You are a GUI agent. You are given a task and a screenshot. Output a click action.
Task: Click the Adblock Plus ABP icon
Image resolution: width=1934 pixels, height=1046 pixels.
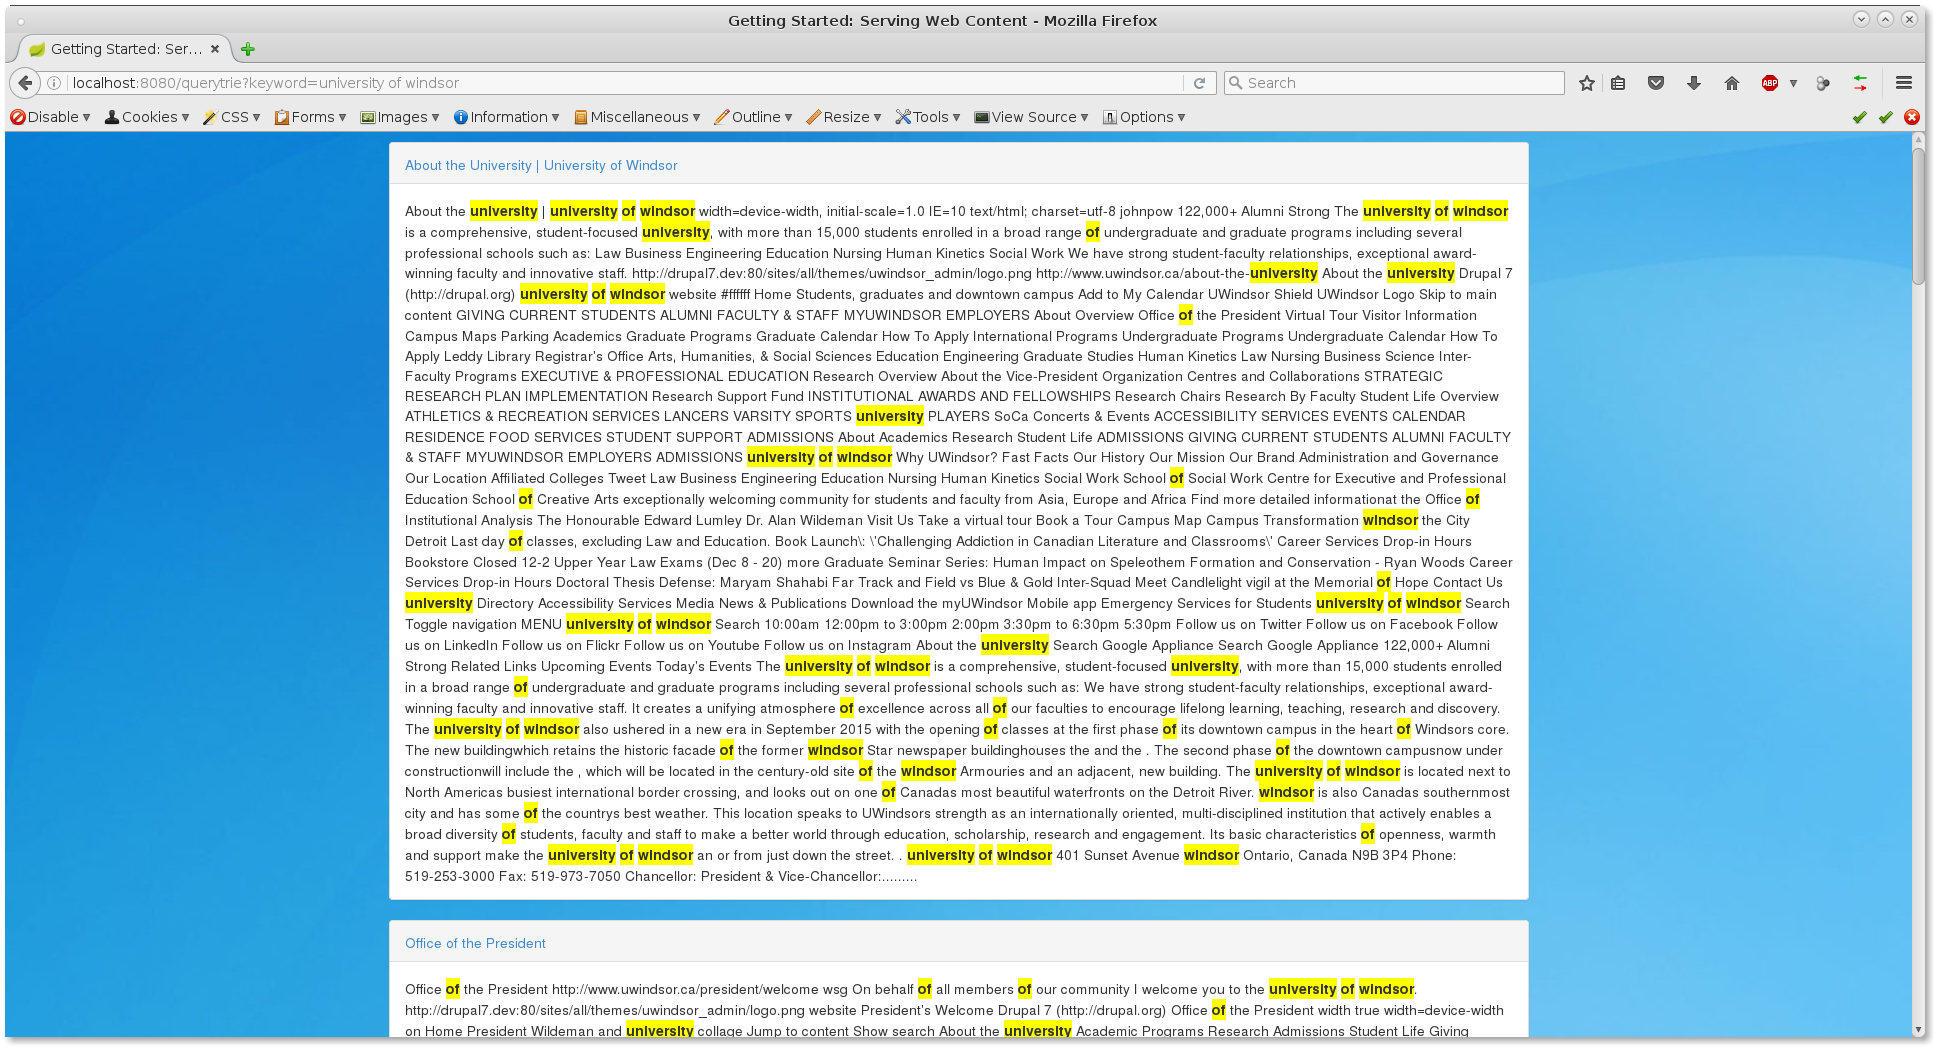(1770, 83)
